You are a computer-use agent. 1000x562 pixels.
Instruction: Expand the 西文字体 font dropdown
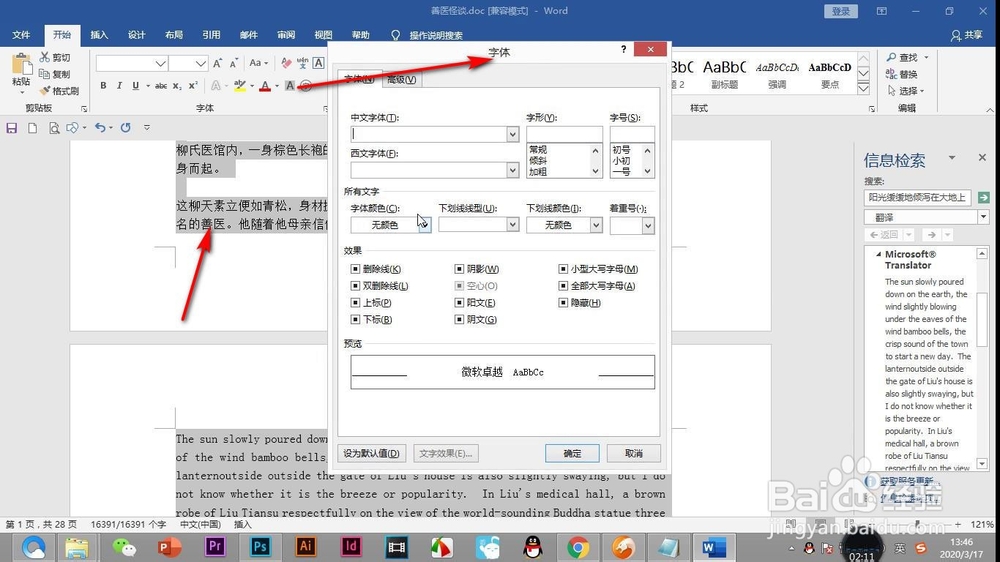coord(512,170)
